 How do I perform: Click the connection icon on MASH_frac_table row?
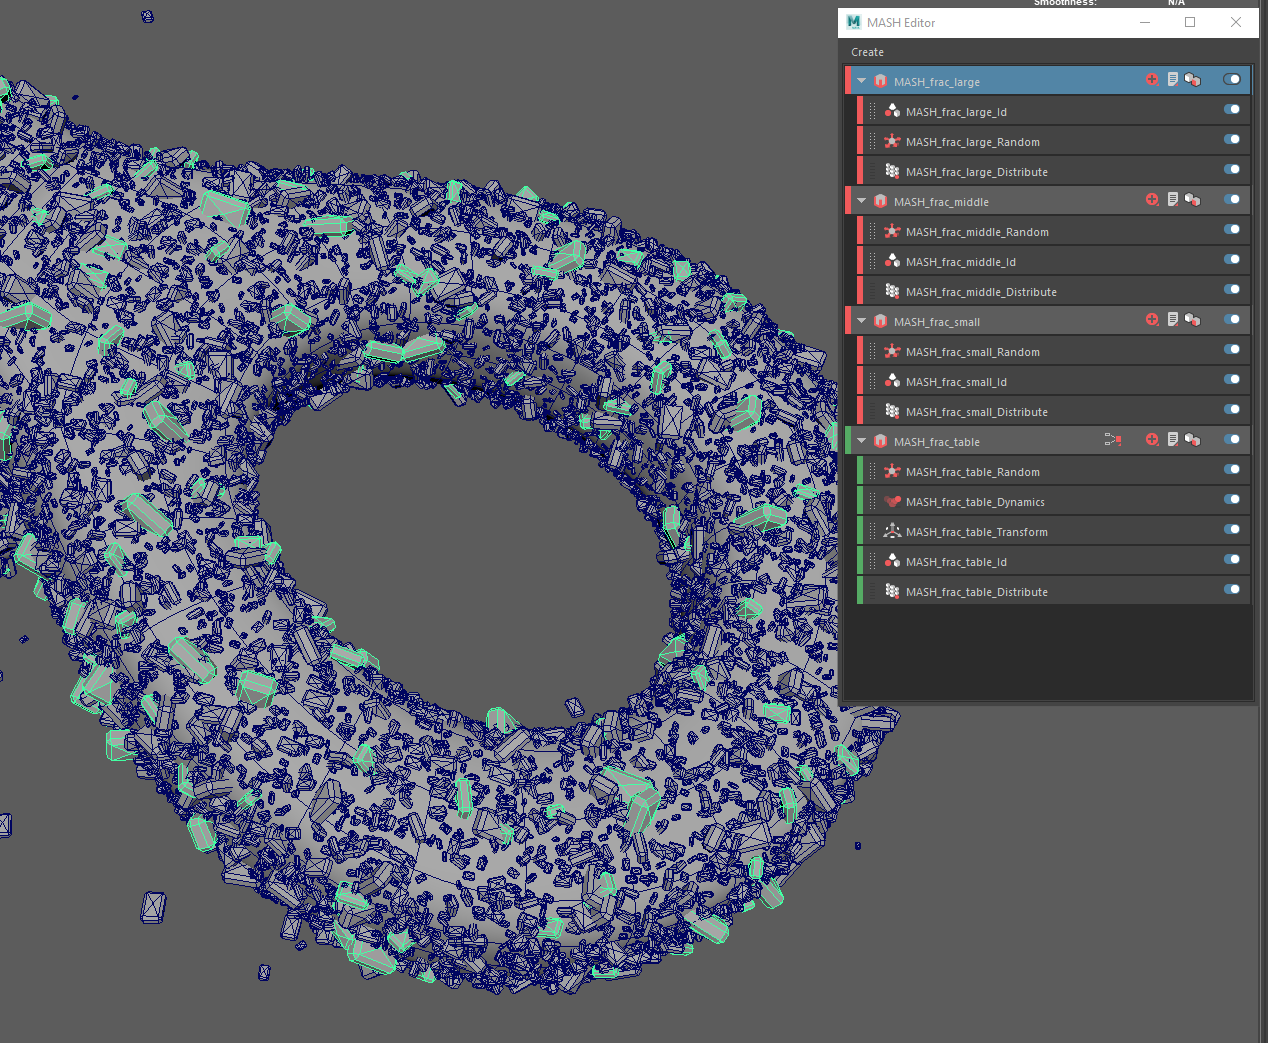pyautogui.click(x=1113, y=438)
